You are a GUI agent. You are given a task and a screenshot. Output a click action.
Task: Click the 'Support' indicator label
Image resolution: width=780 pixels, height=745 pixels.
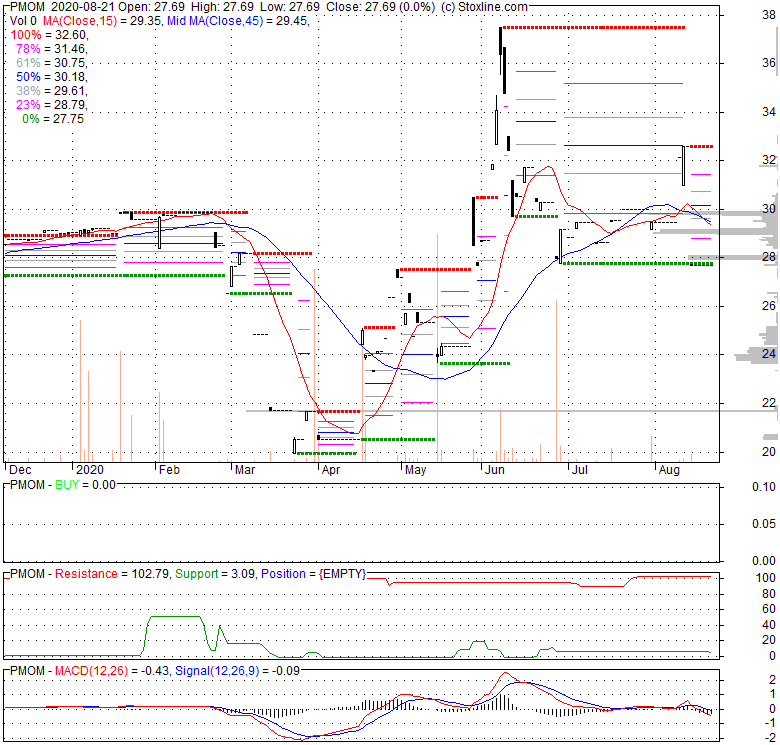click(x=196, y=573)
